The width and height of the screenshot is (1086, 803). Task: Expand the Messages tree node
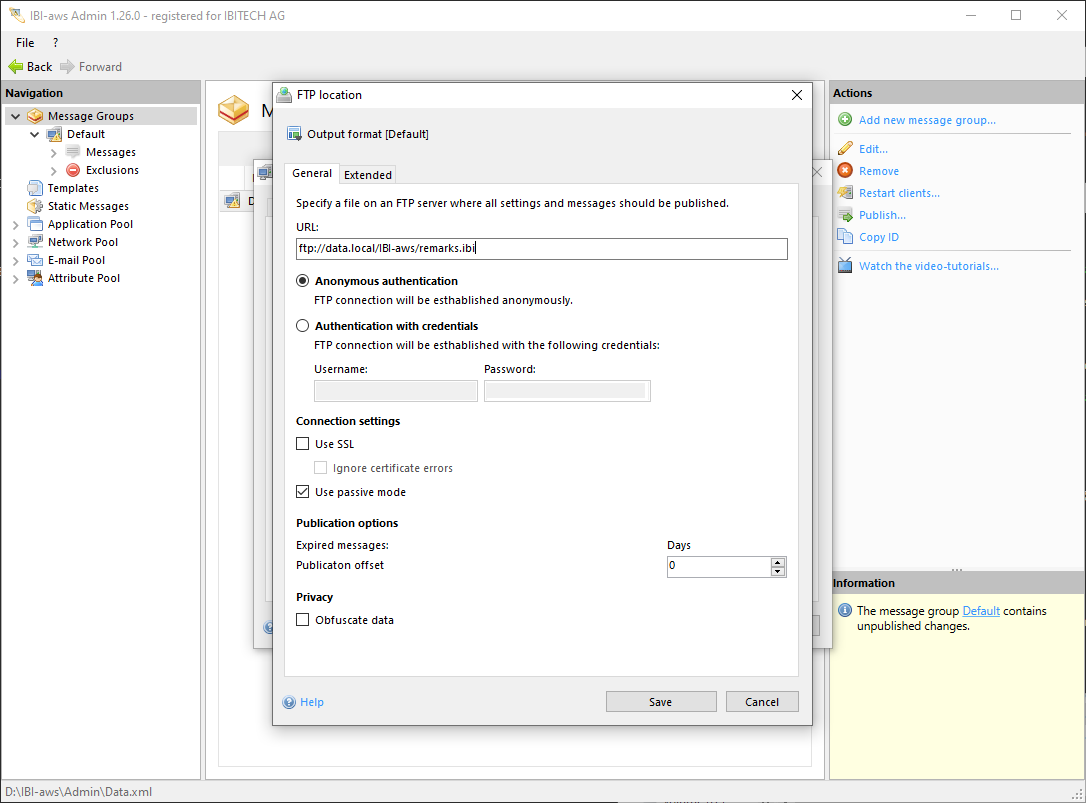53,153
